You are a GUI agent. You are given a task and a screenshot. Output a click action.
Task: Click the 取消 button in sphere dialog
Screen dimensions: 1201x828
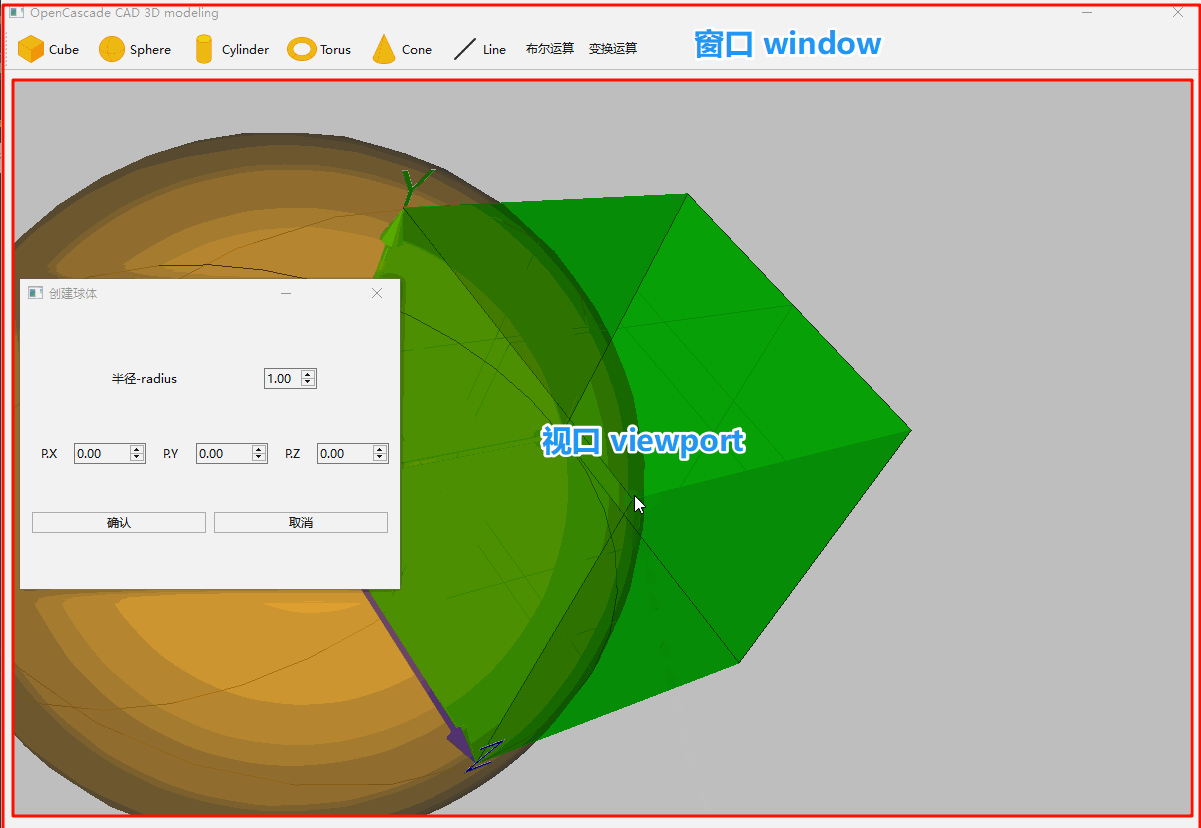(x=301, y=523)
